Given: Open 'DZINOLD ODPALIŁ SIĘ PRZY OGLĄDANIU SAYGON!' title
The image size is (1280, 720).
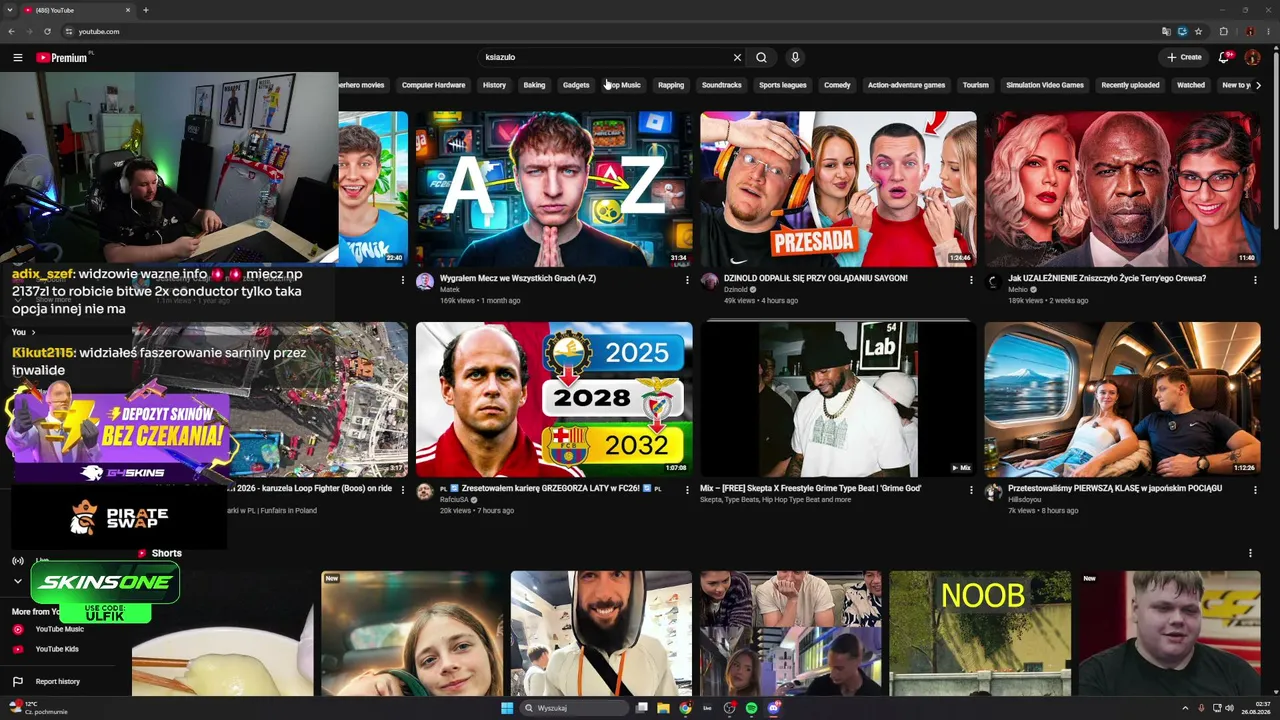Looking at the screenshot, I should click(816, 278).
